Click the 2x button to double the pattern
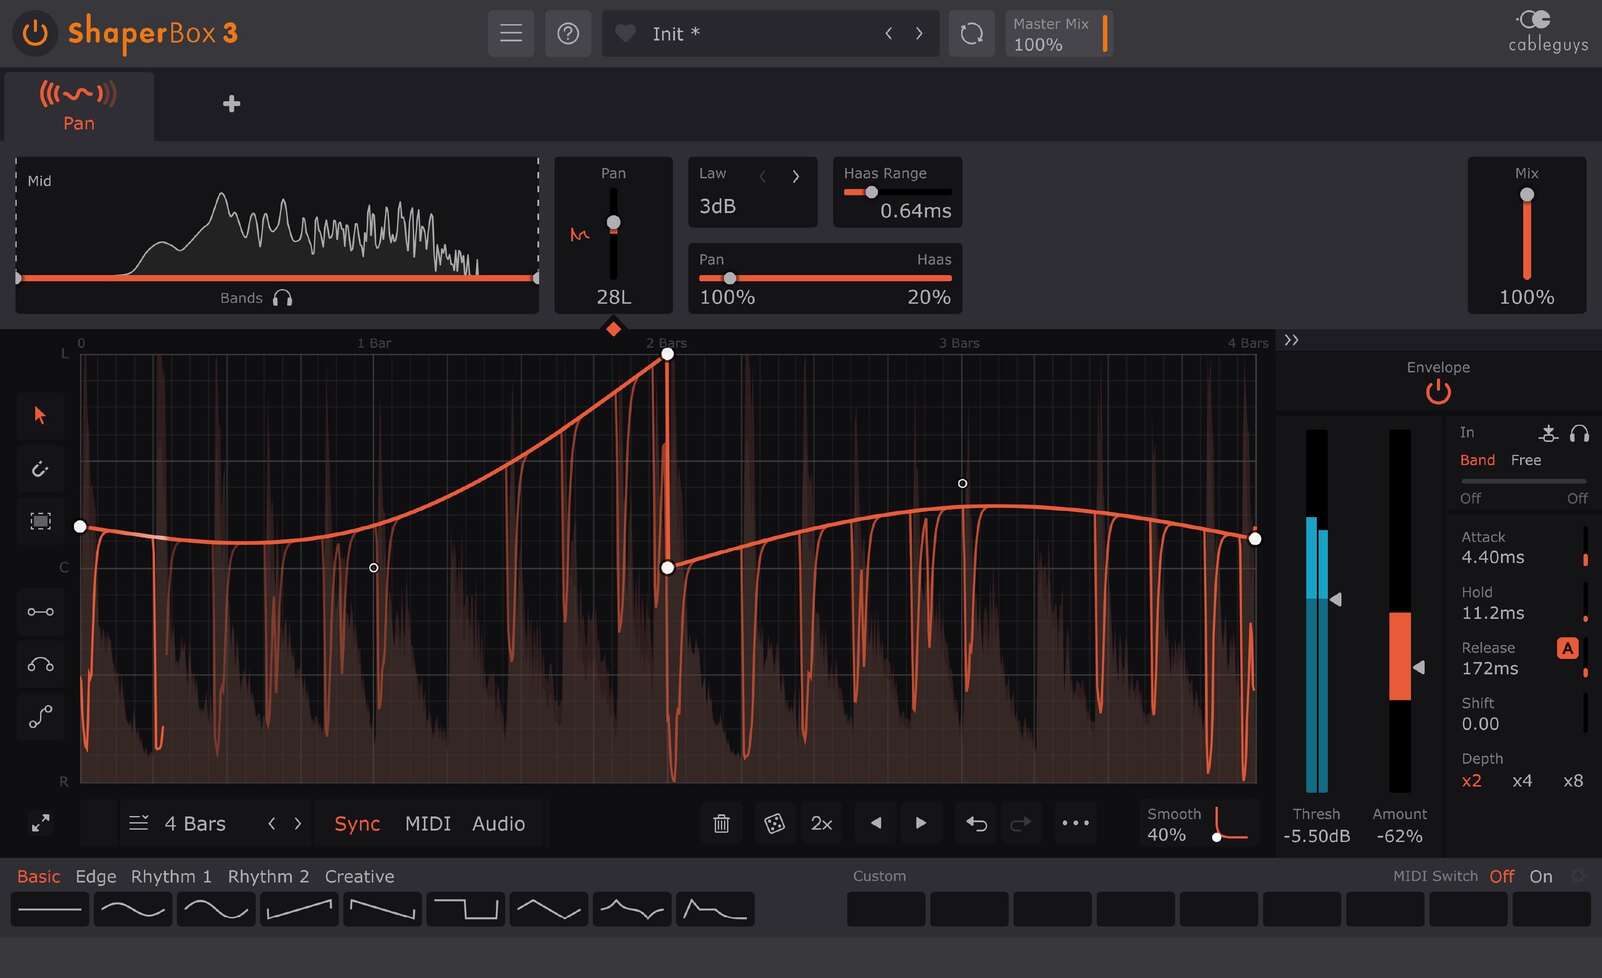Screen dimensions: 1602x978 822,823
